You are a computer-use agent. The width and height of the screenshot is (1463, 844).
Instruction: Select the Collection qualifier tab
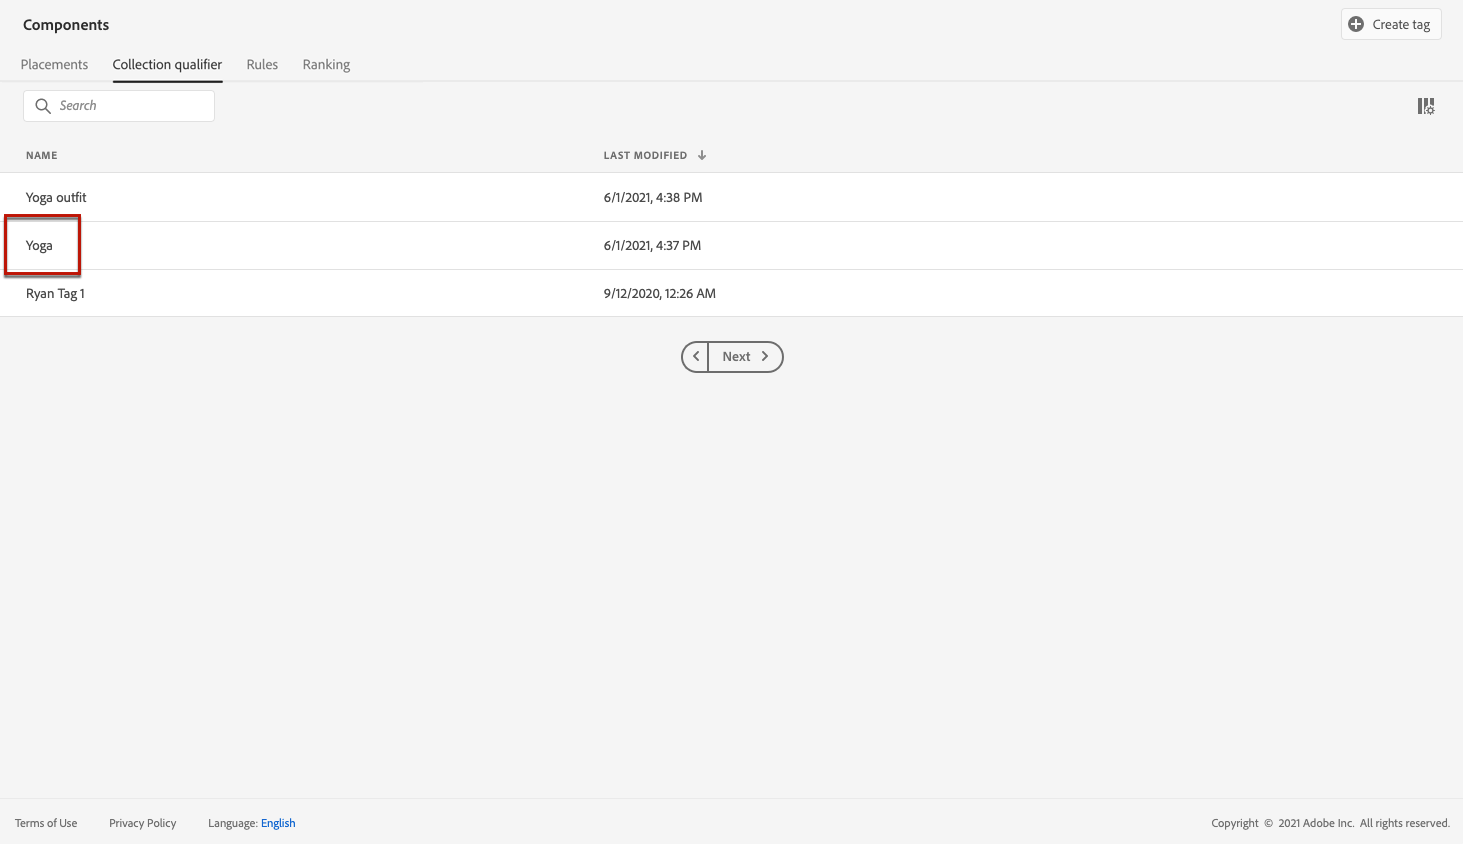click(167, 65)
